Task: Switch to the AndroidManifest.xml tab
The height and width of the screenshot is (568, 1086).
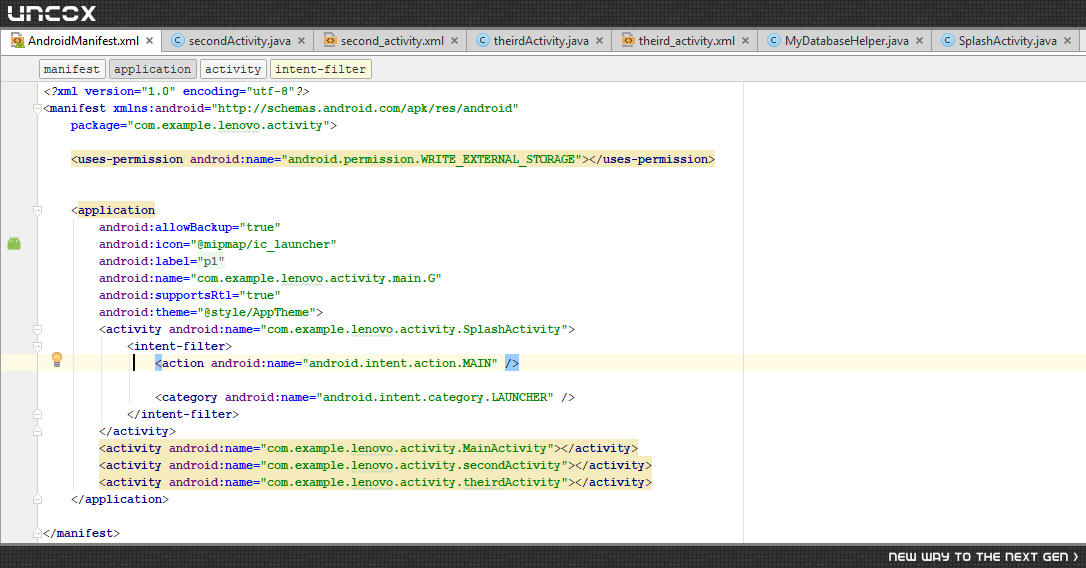Action: pyautogui.click(x=83, y=41)
